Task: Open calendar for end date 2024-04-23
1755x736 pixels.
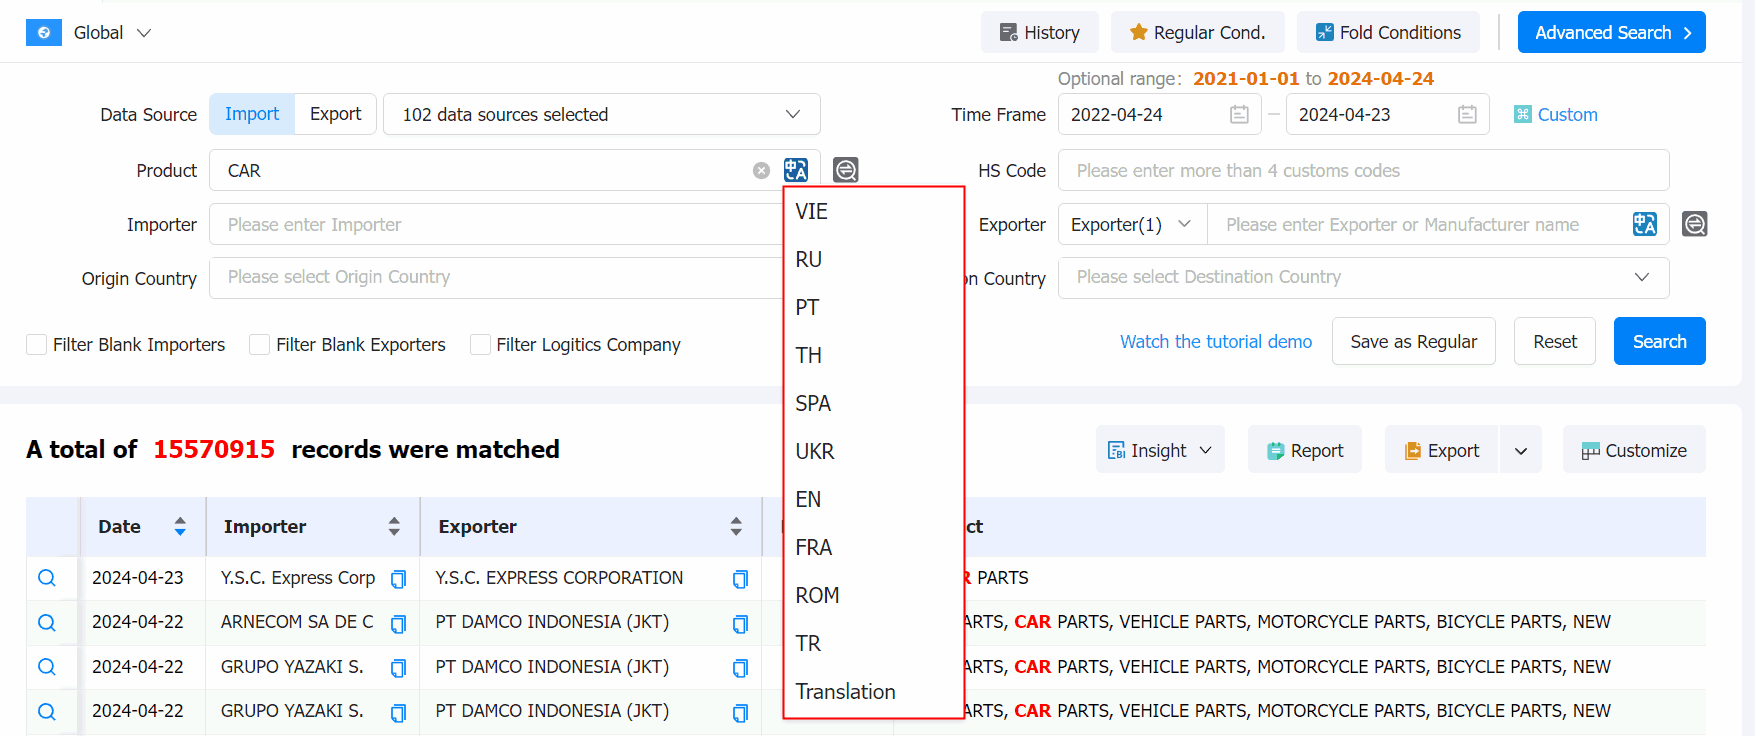Action: pos(1467,115)
